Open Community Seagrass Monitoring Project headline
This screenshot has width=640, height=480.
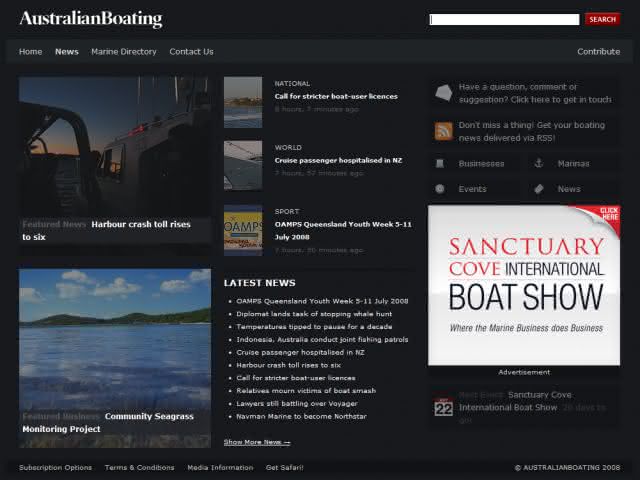click(108, 422)
